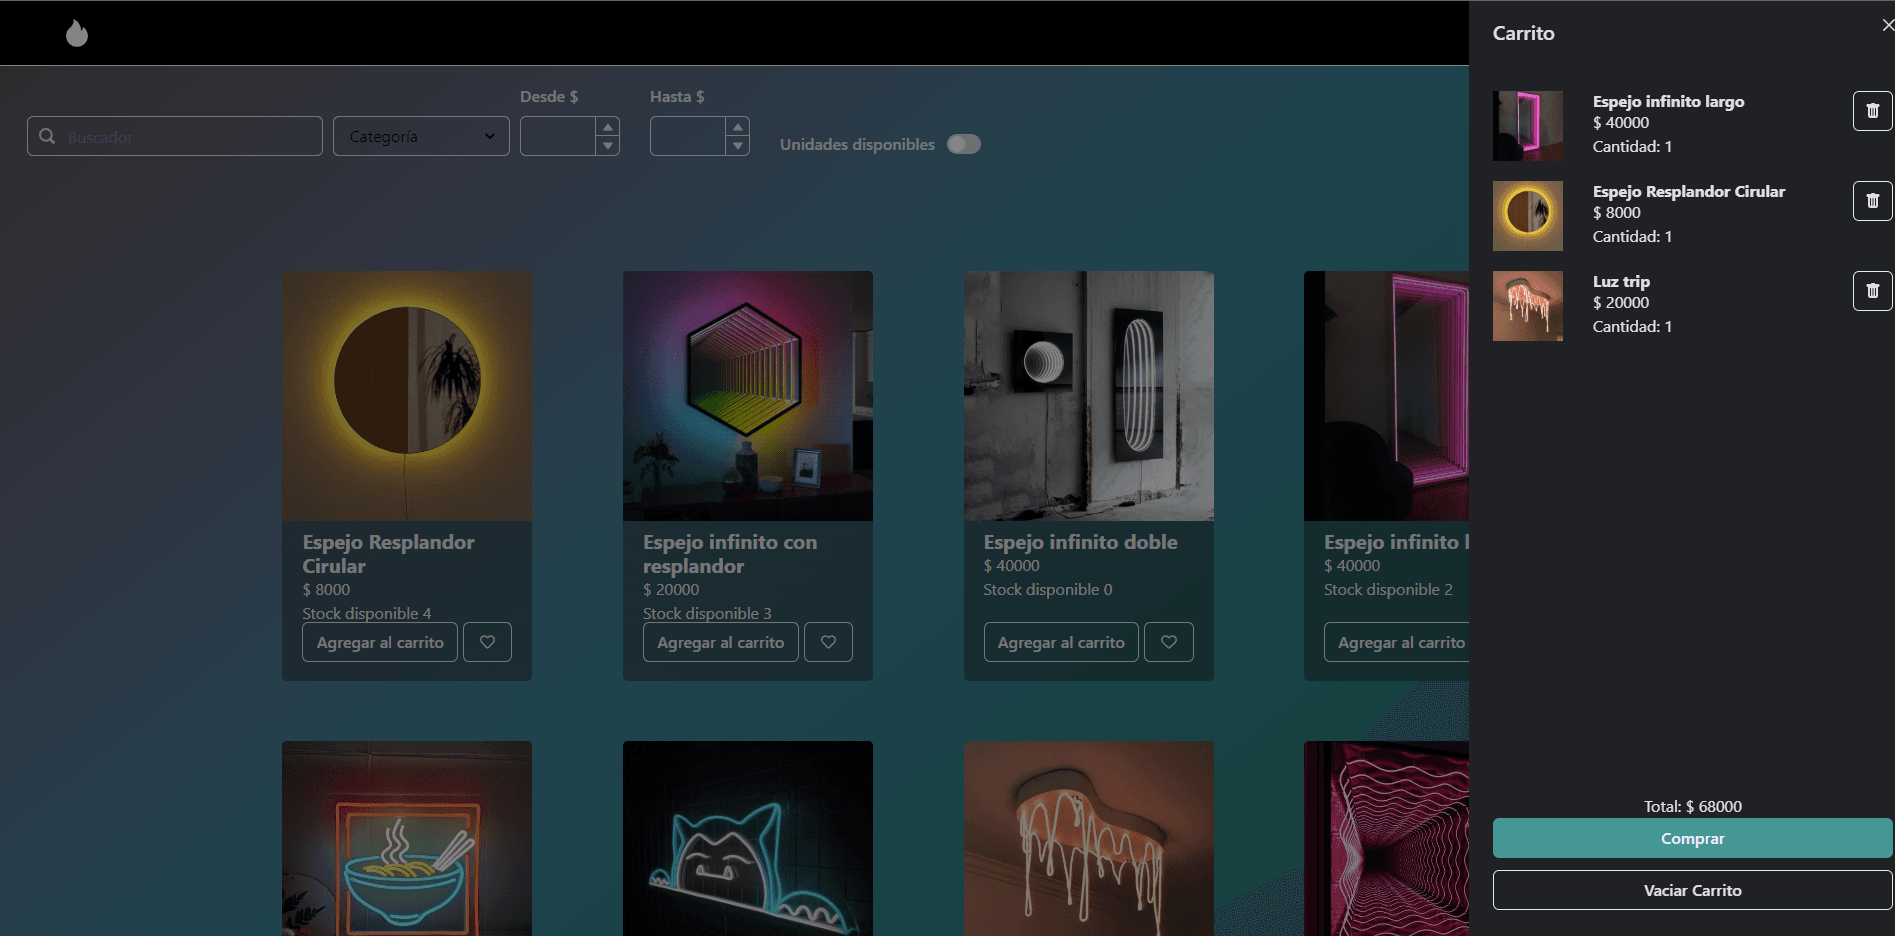Click the Desde $ price input
The image size is (1895, 936).
coord(558,136)
